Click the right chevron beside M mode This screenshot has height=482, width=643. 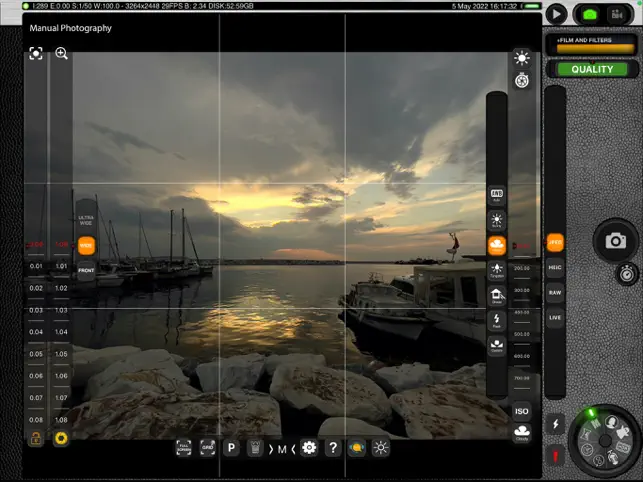tap(293, 448)
